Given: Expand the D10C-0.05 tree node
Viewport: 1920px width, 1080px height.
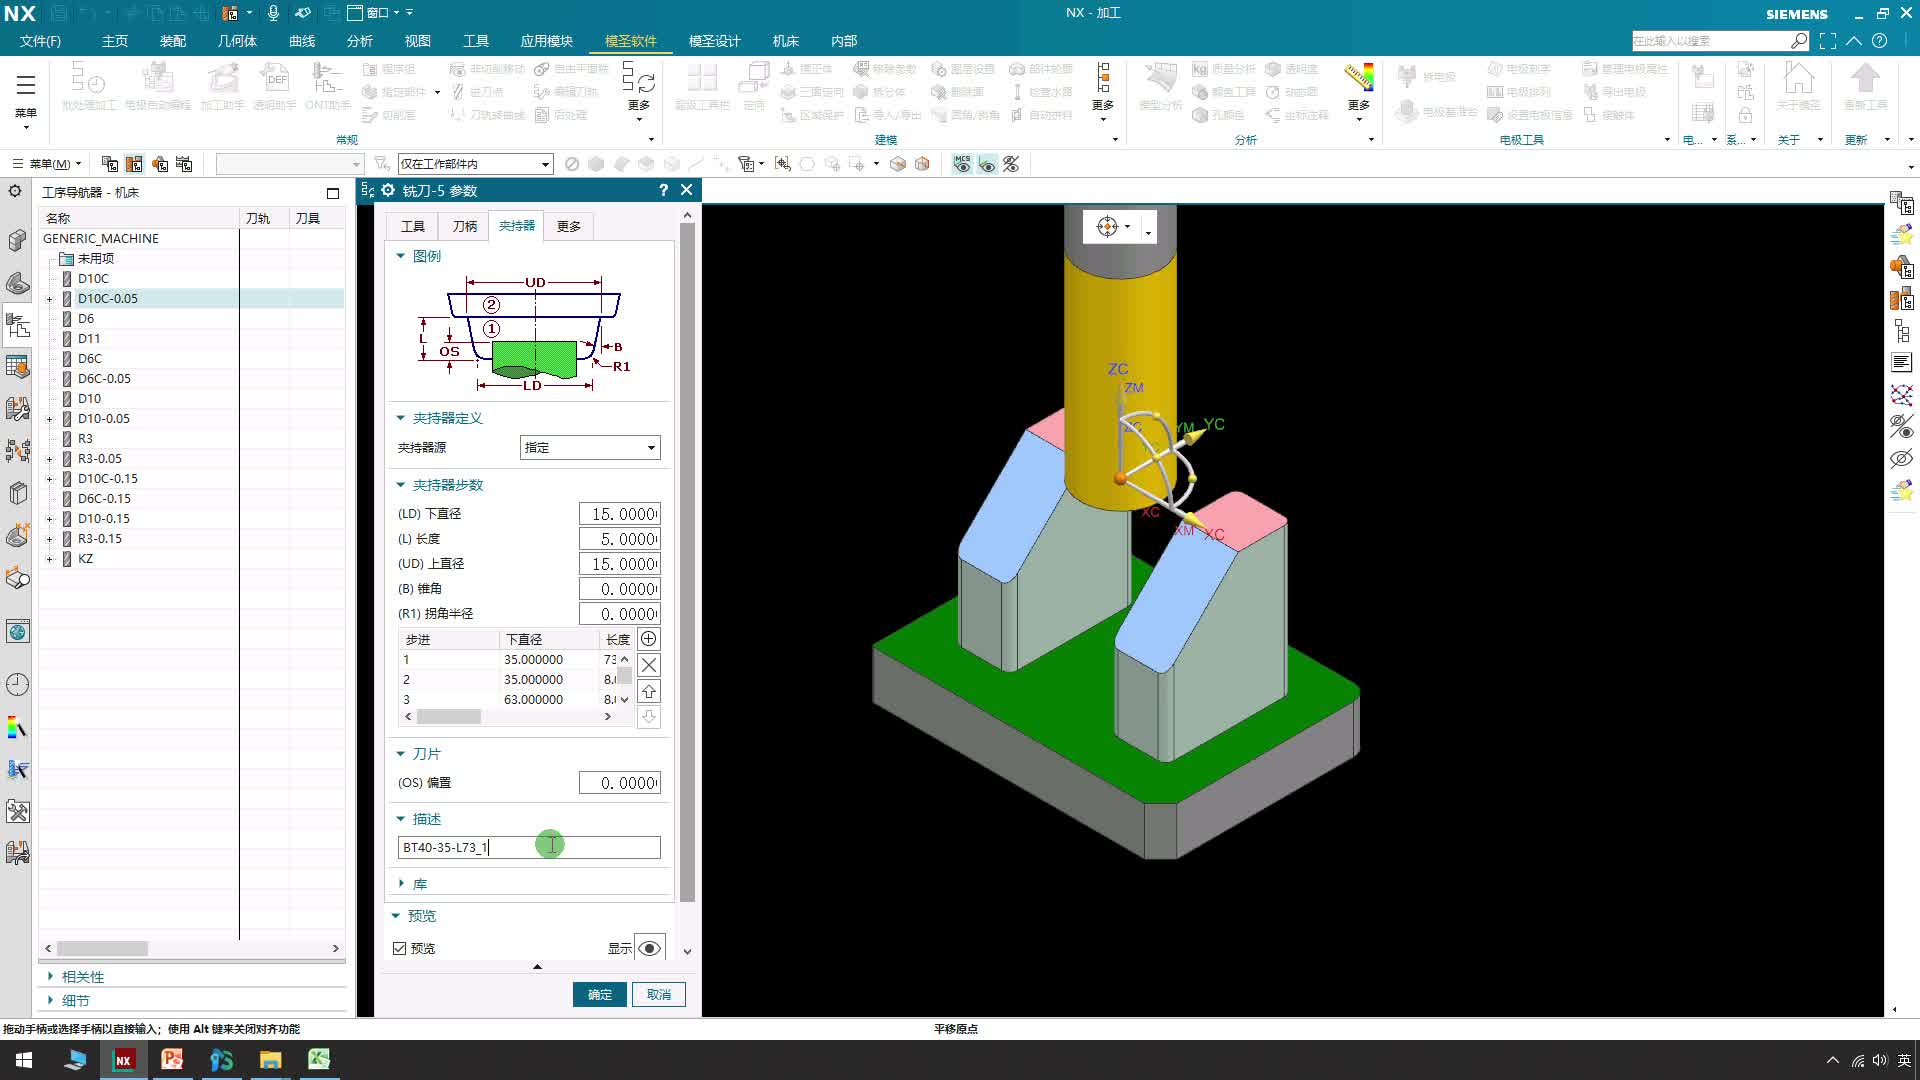Looking at the screenshot, I should pos(49,299).
